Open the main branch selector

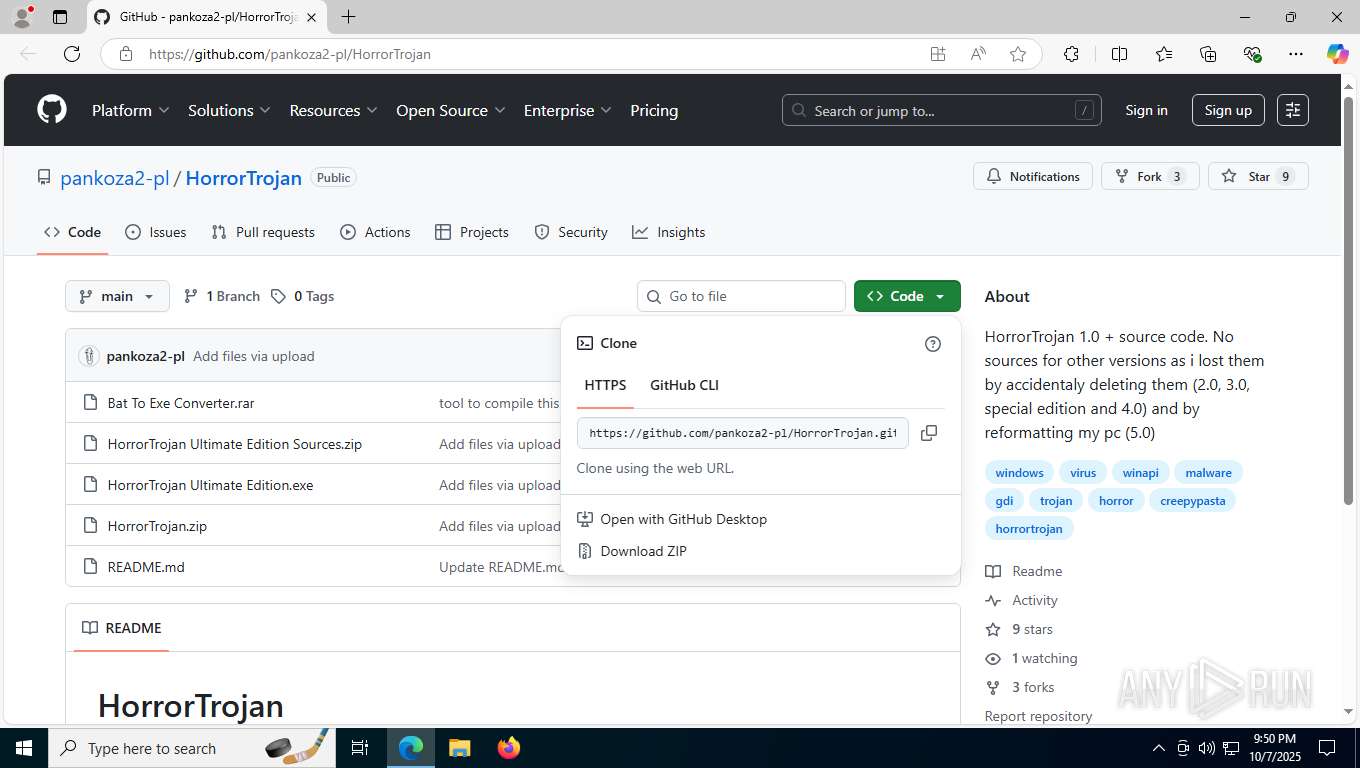117,296
